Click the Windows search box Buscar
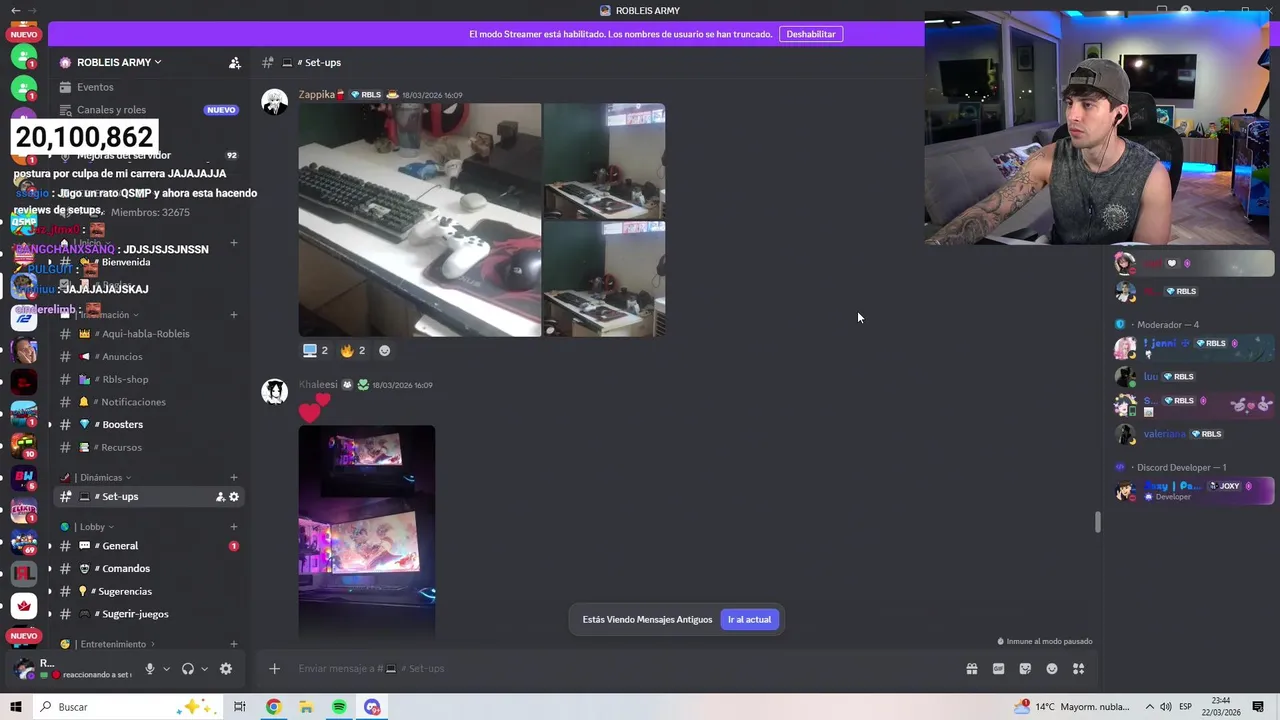The image size is (1280, 720). 130,707
